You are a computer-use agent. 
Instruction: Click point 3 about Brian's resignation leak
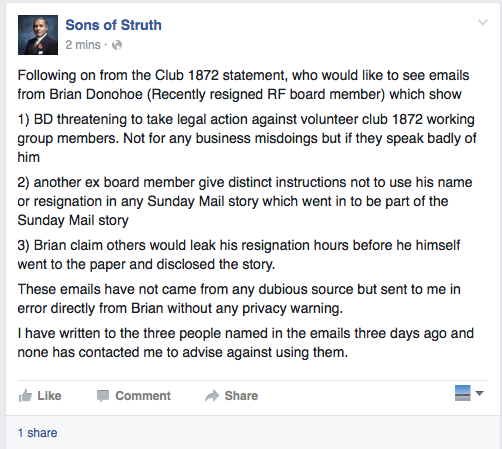(239, 255)
